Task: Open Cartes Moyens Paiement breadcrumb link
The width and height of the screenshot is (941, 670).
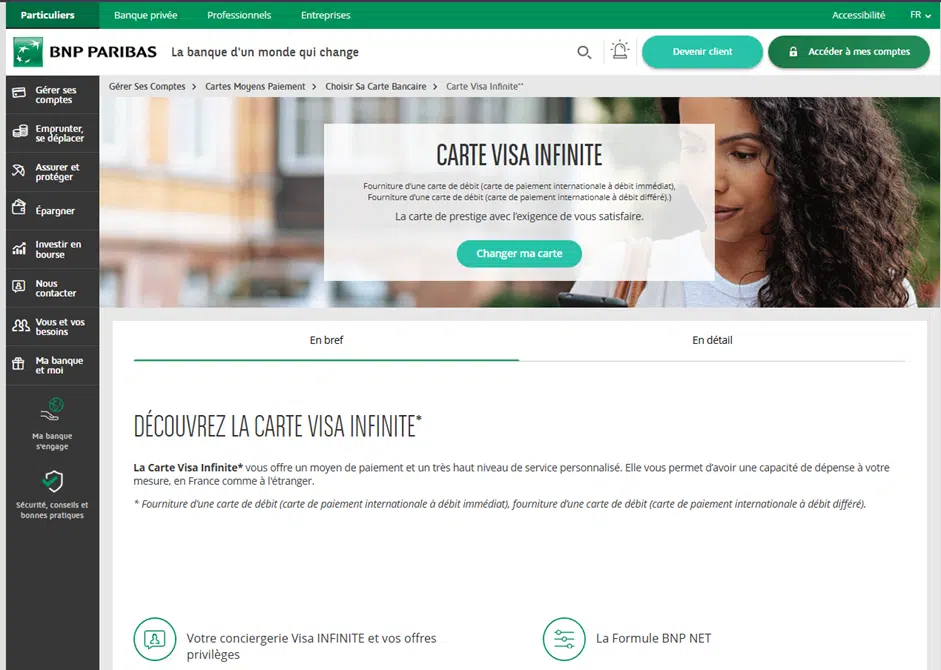Action: click(x=255, y=86)
